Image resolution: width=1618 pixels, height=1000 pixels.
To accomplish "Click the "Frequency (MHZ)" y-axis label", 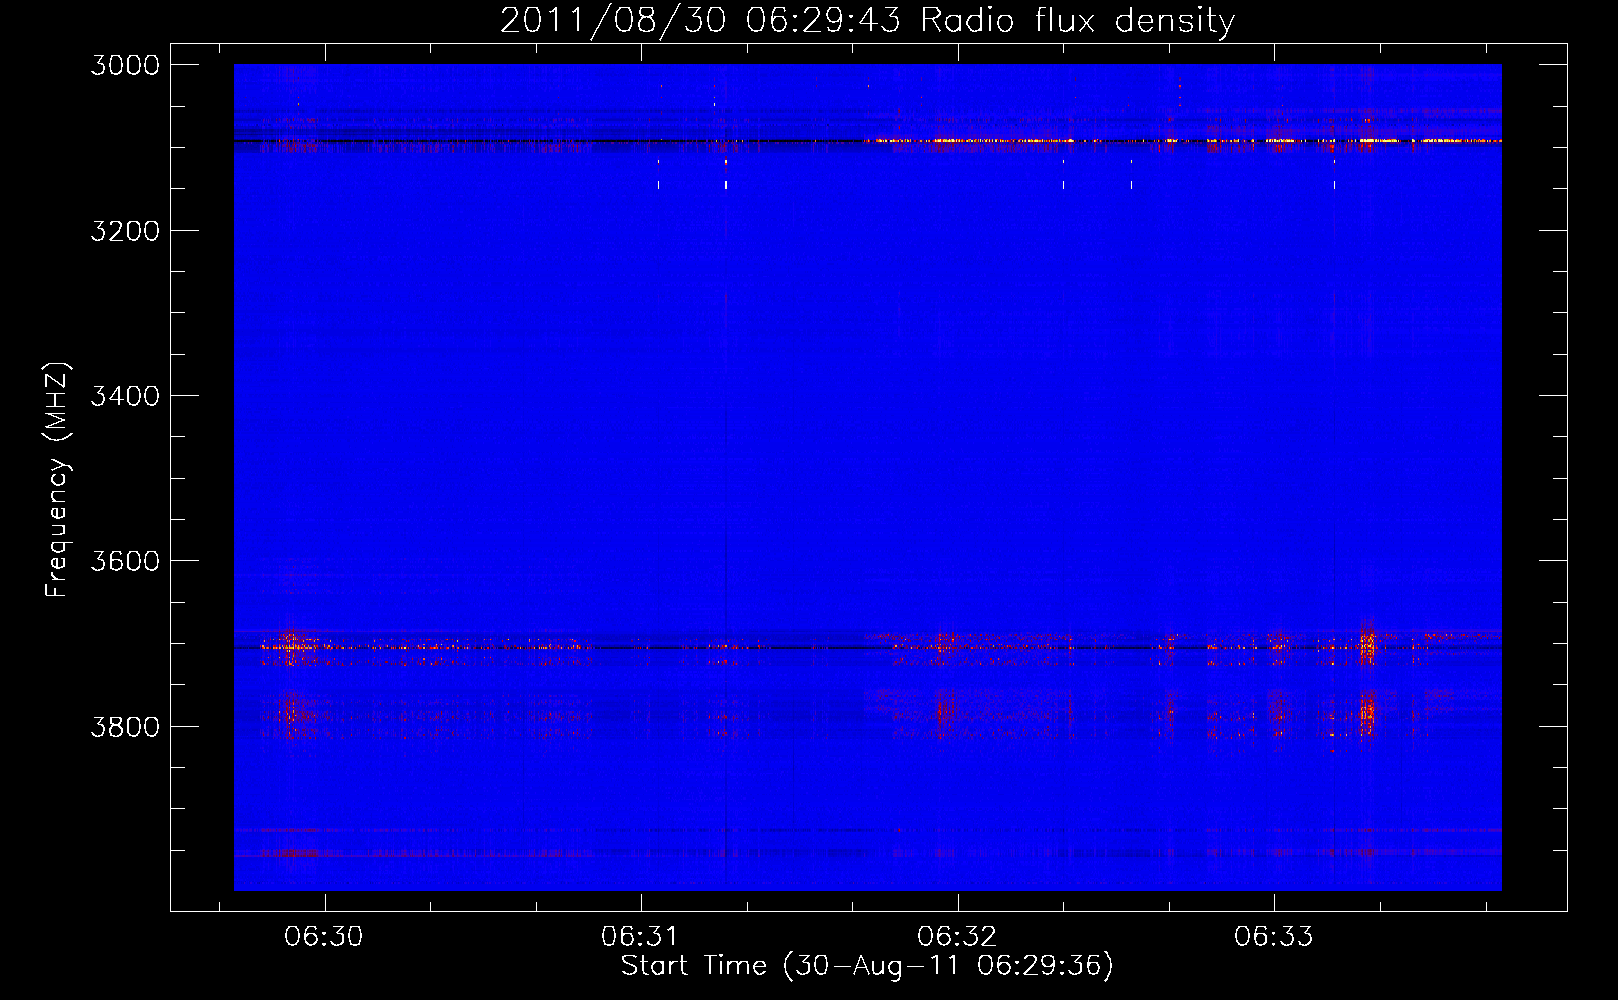I will (x=58, y=480).
